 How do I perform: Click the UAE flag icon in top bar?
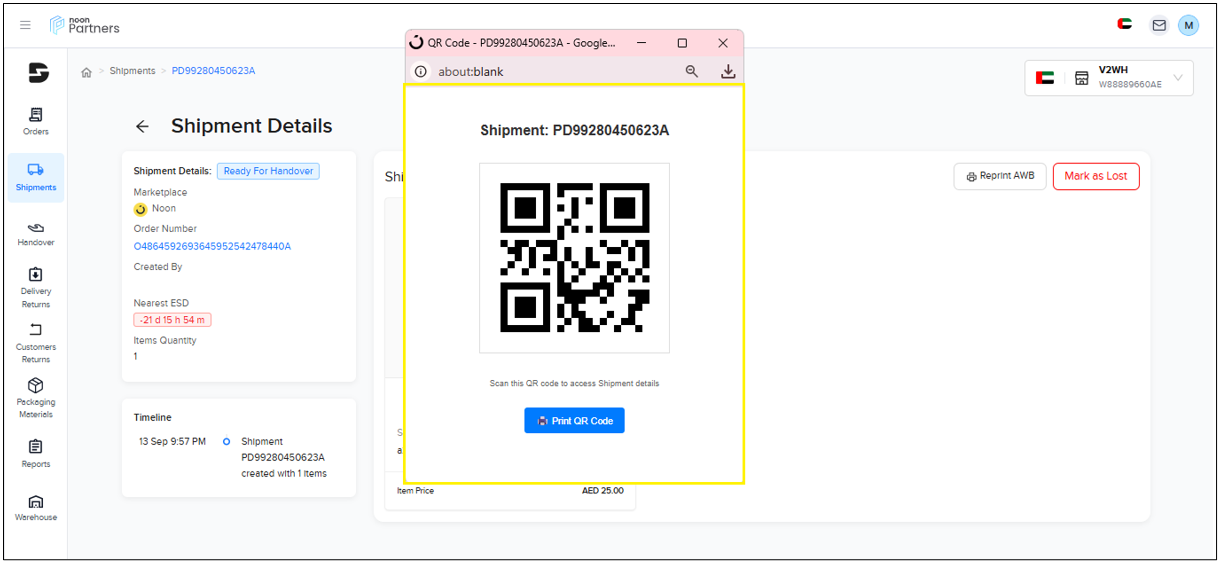pyautogui.click(x=1124, y=24)
